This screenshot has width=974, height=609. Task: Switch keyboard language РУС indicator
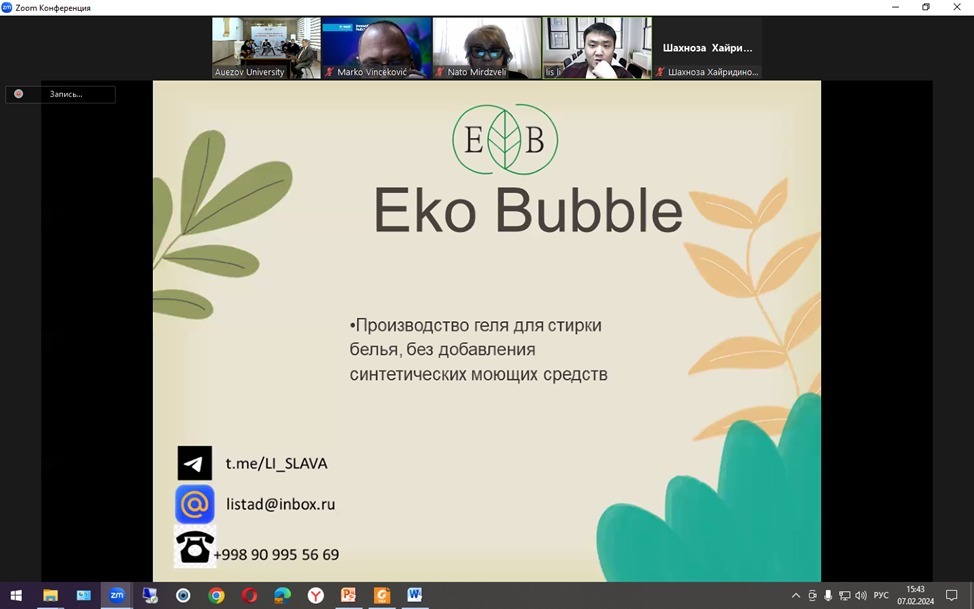881,595
